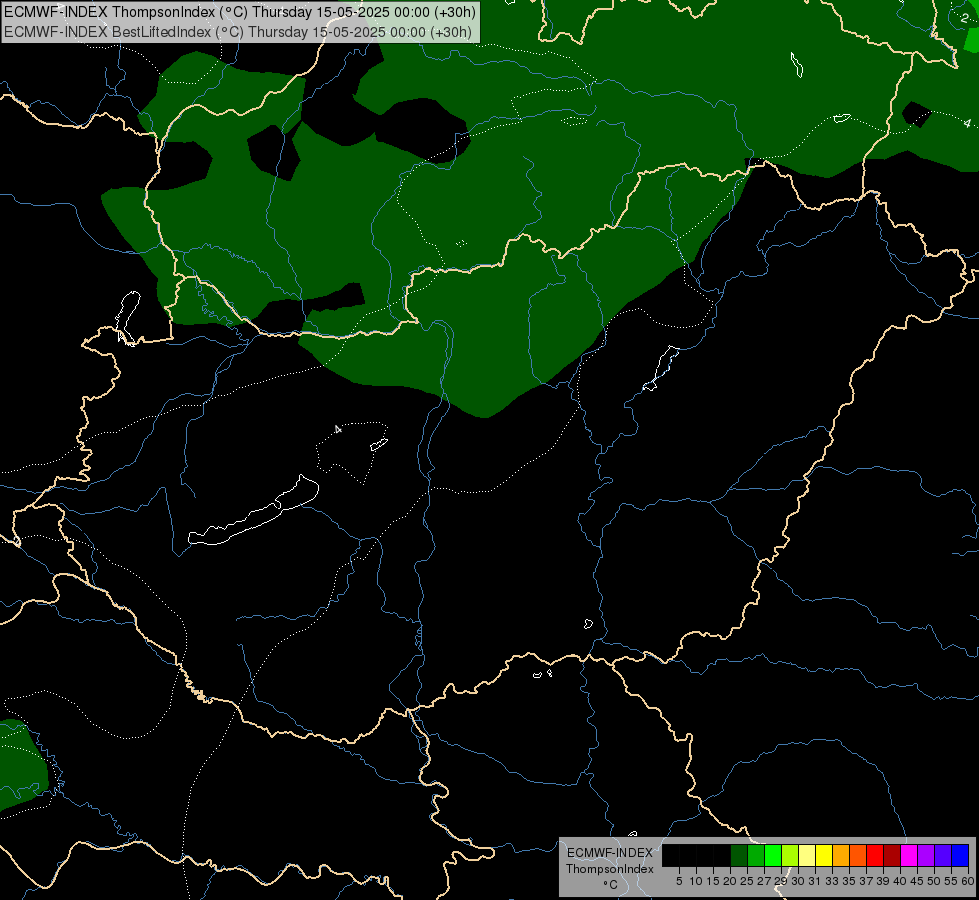Select the violet 50–55 legend swatch
The image size is (979, 900).
pyautogui.click(x=943, y=855)
